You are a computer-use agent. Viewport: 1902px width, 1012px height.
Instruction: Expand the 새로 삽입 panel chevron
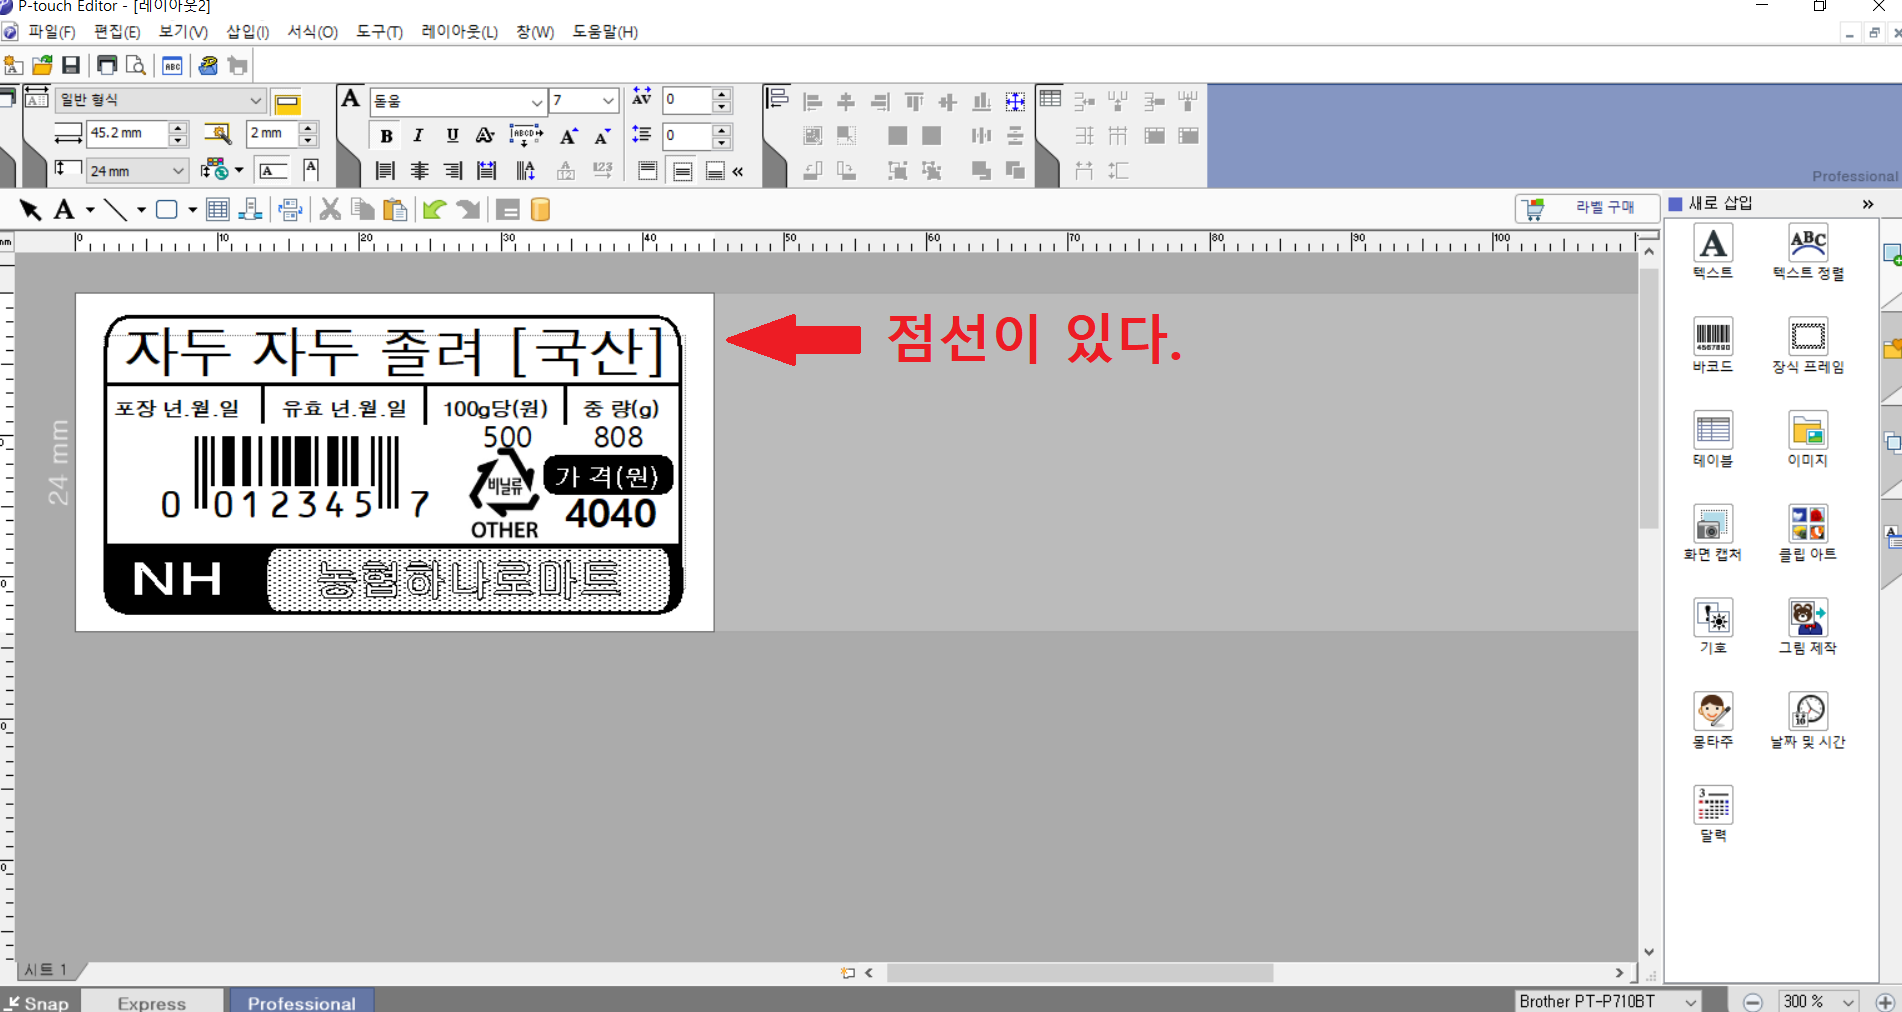[1867, 204]
